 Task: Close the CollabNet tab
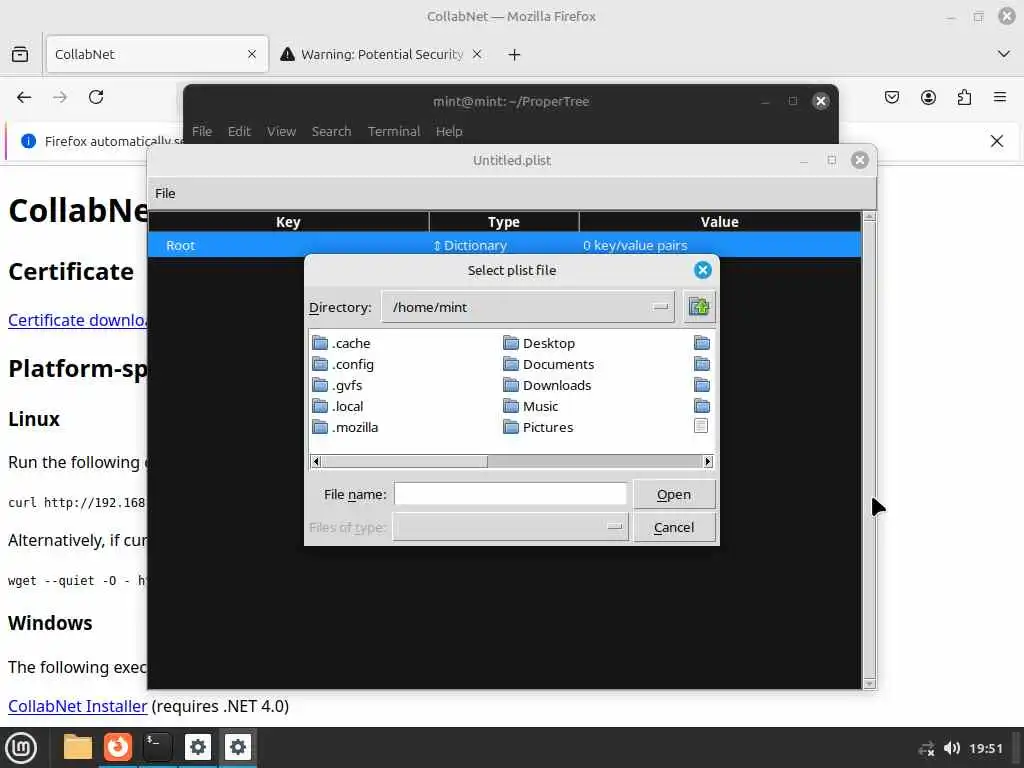point(251,54)
